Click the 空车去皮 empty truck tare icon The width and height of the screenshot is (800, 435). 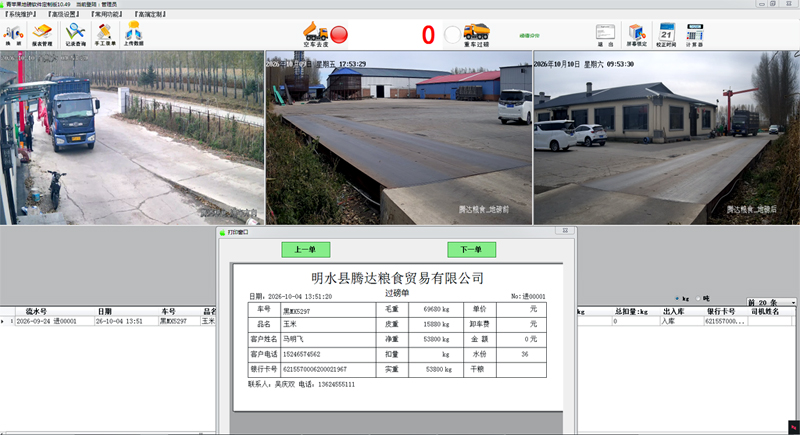[x=315, y=35]
